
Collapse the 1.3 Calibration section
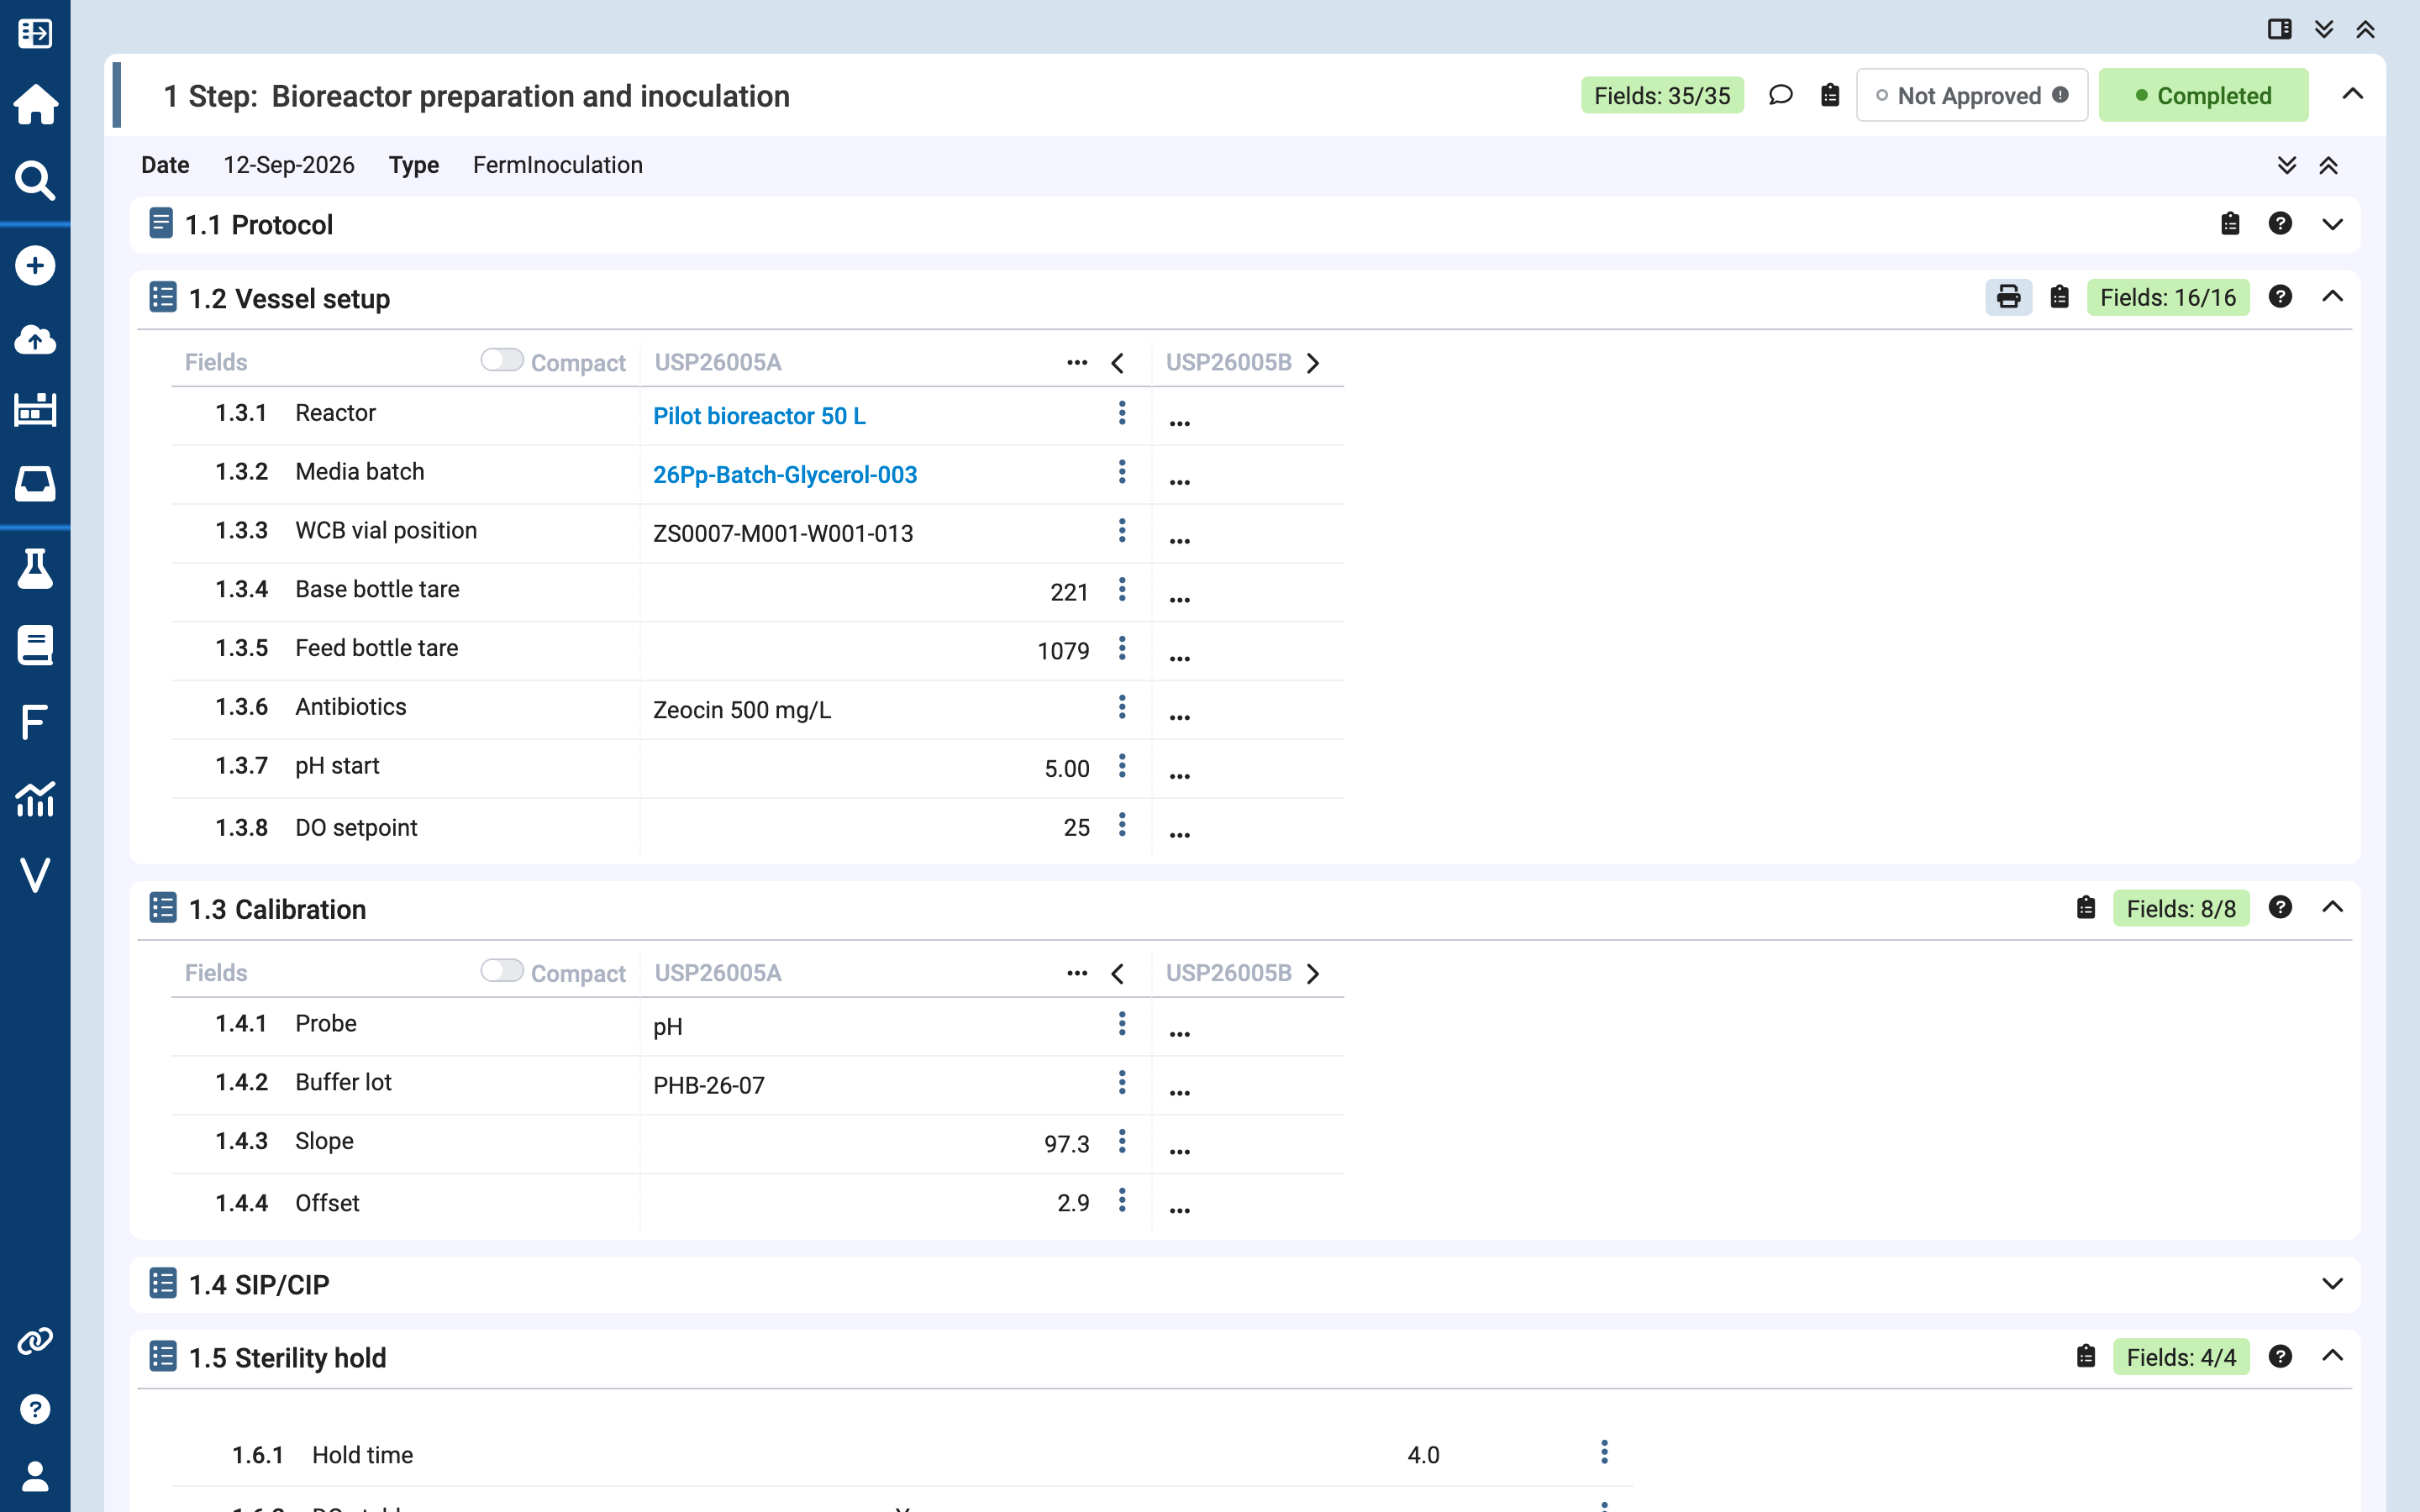tap(2332, 907)
